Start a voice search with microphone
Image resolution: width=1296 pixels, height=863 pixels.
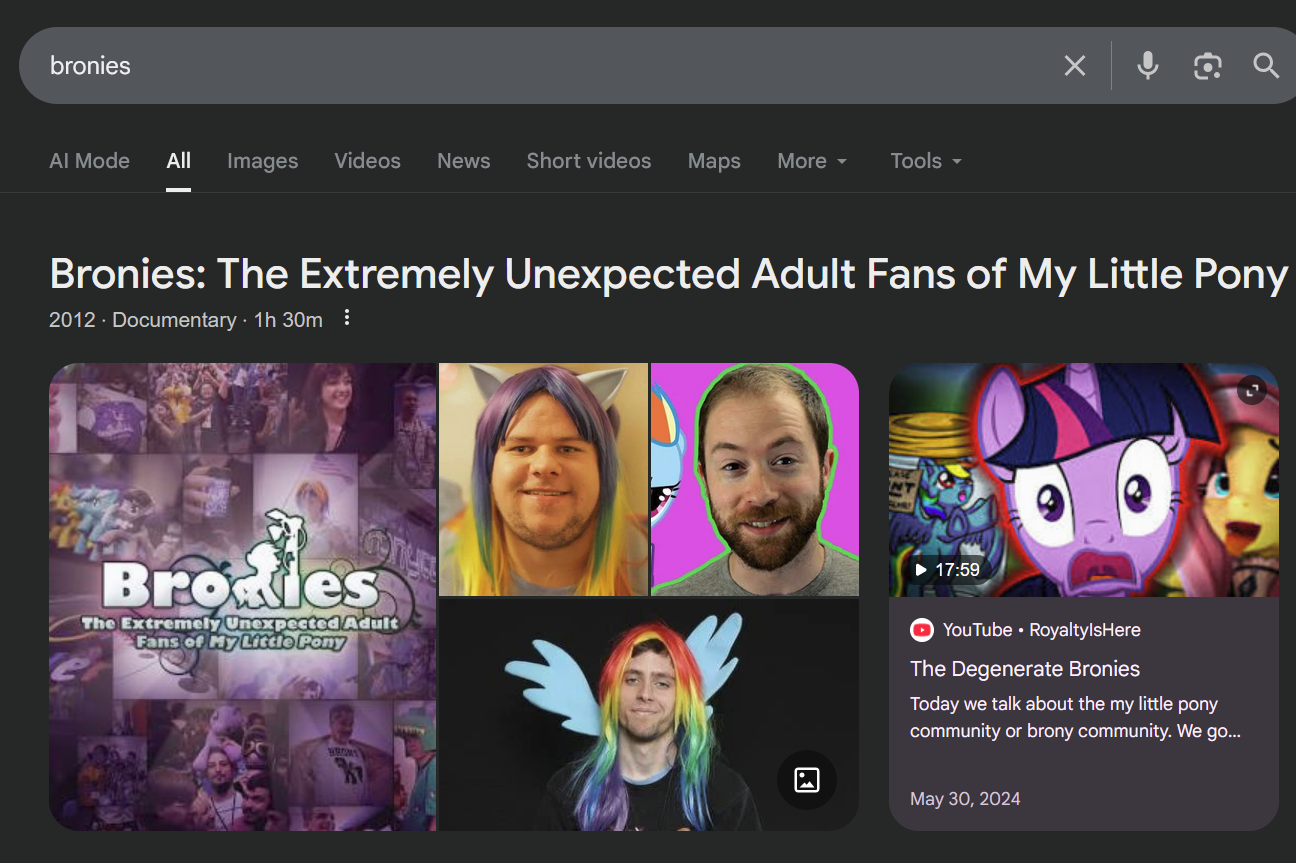coord(1148,66)
